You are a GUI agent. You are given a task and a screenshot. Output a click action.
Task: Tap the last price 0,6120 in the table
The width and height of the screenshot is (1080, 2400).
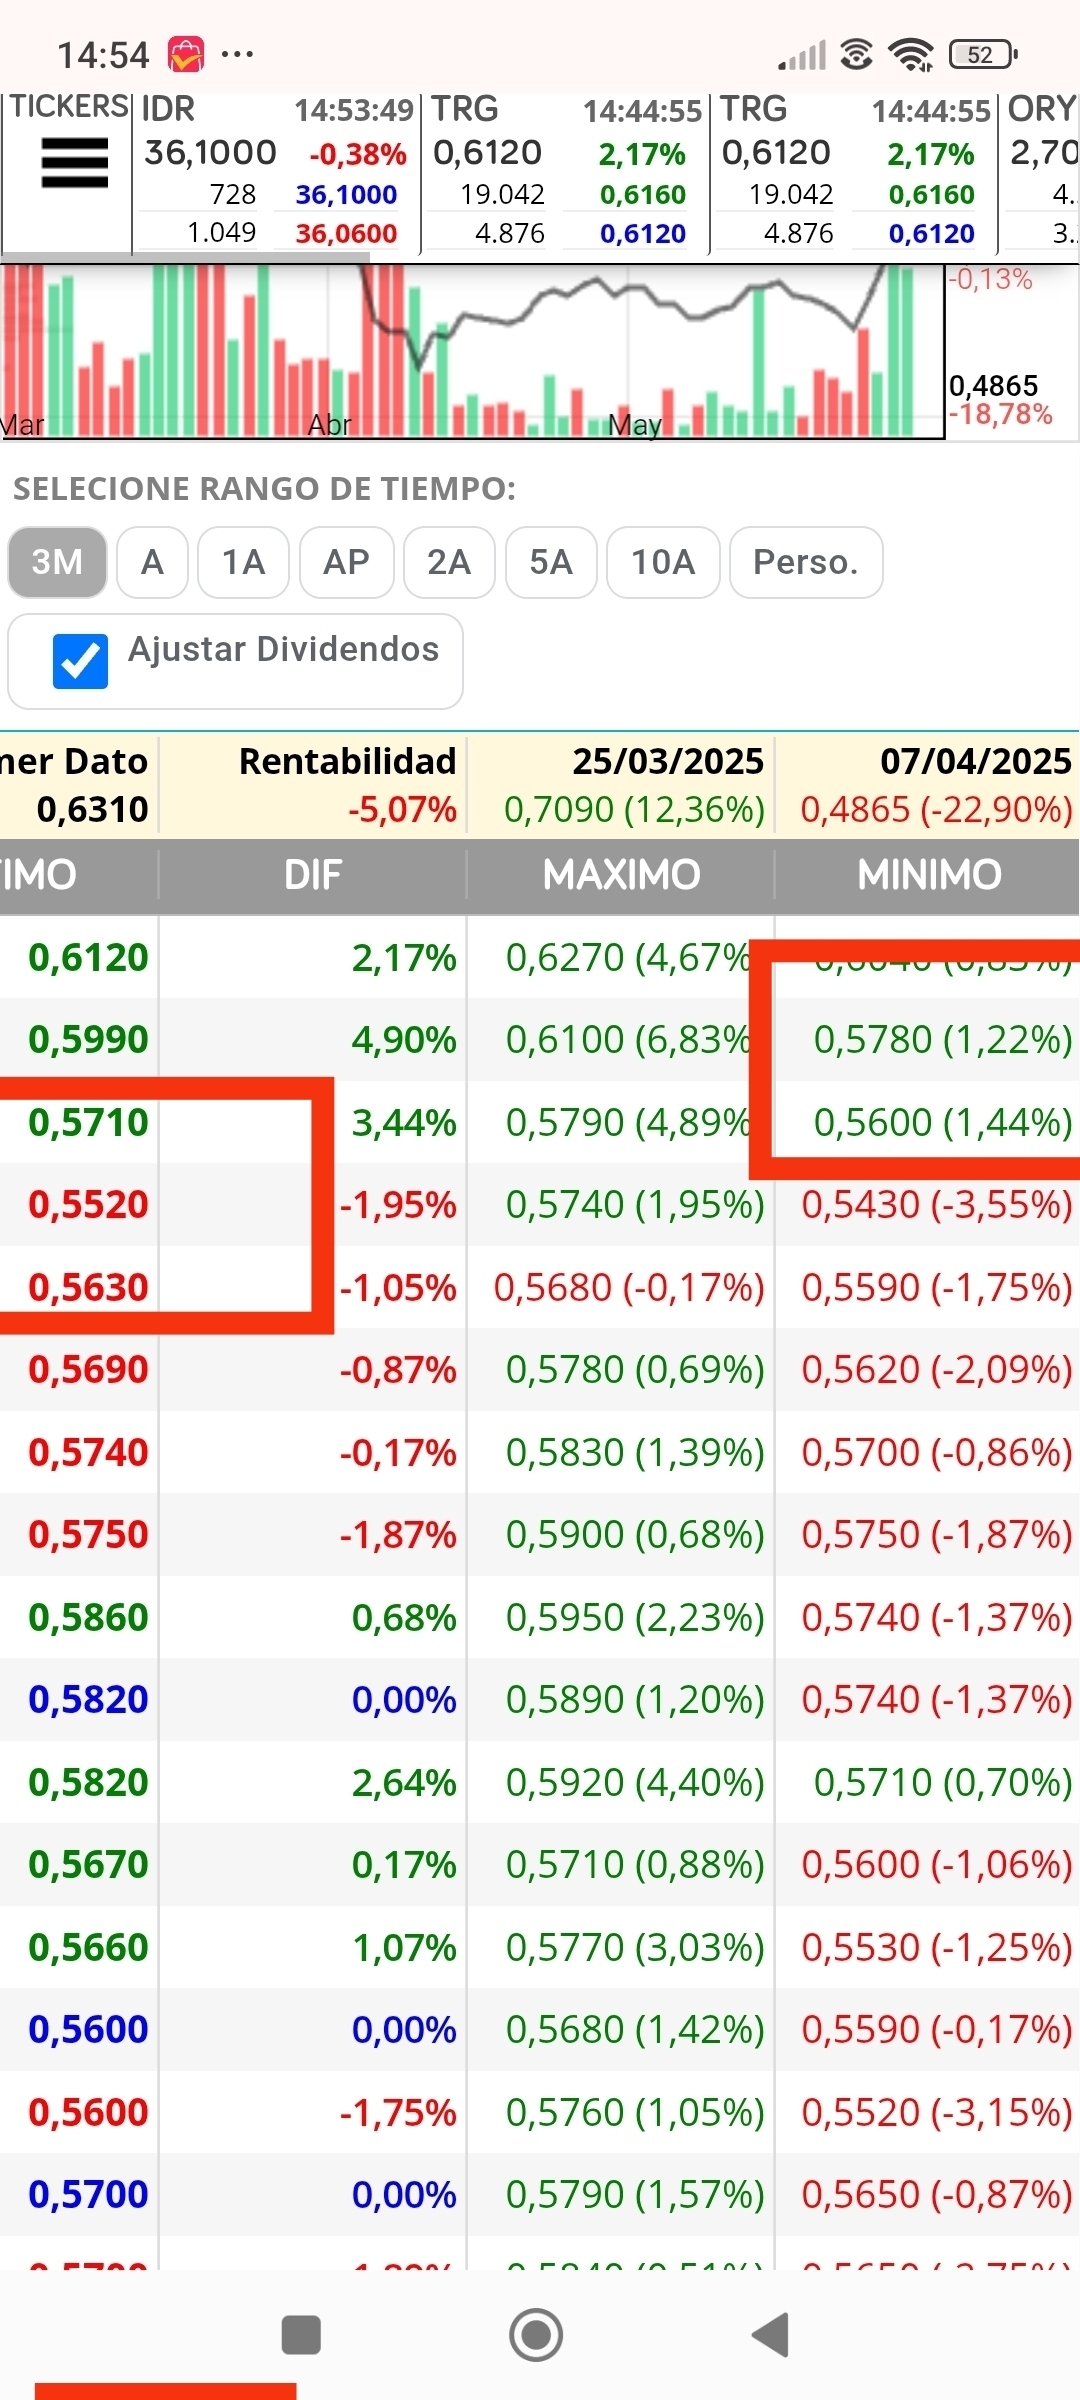click(88, 957)
